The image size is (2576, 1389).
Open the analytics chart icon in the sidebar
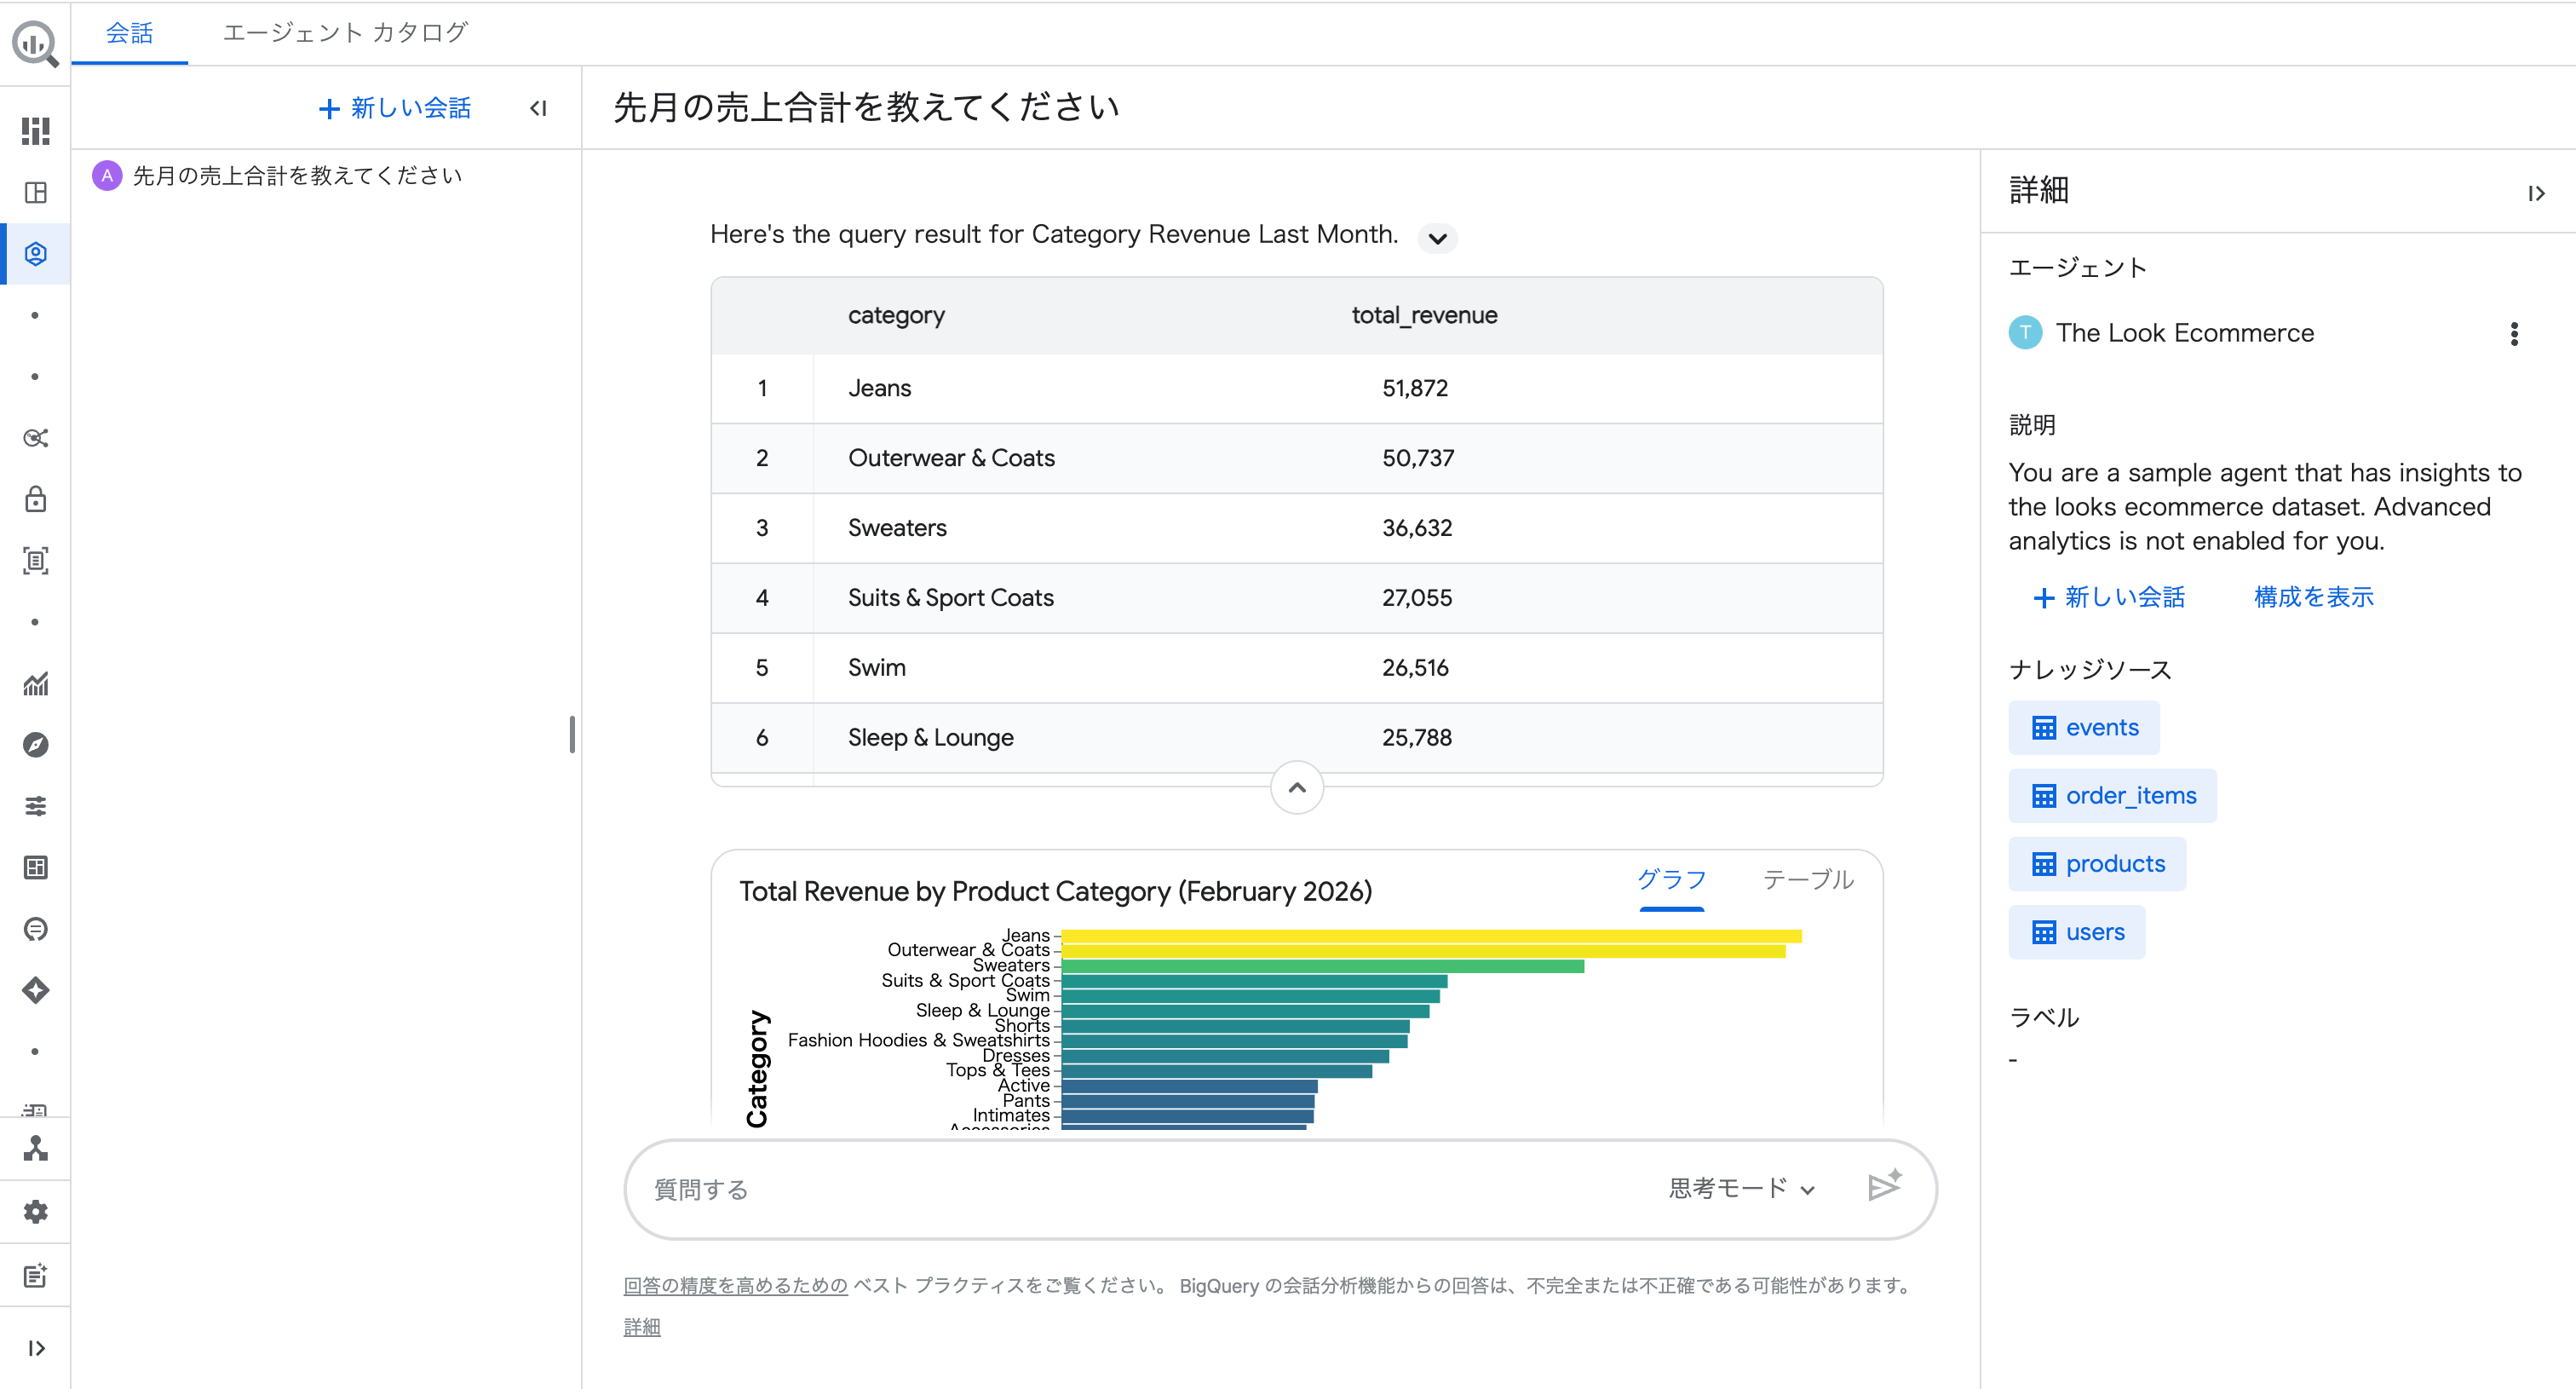tap(35, 684)
